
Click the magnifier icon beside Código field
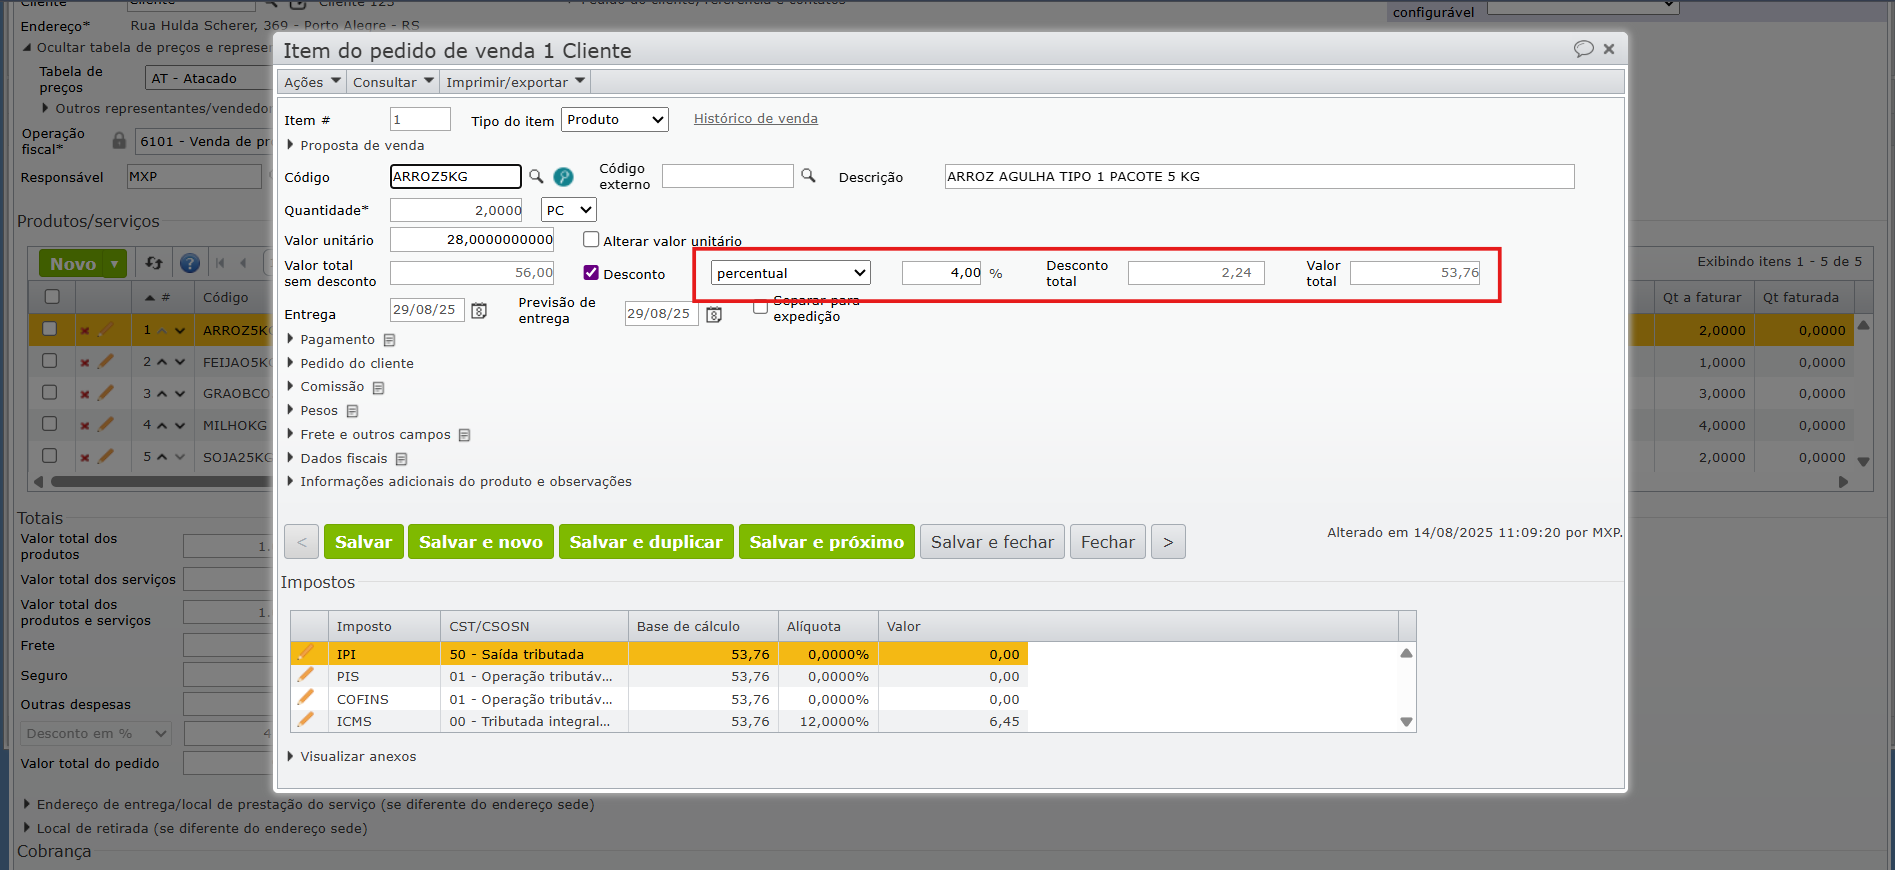[x=536, y=177]
